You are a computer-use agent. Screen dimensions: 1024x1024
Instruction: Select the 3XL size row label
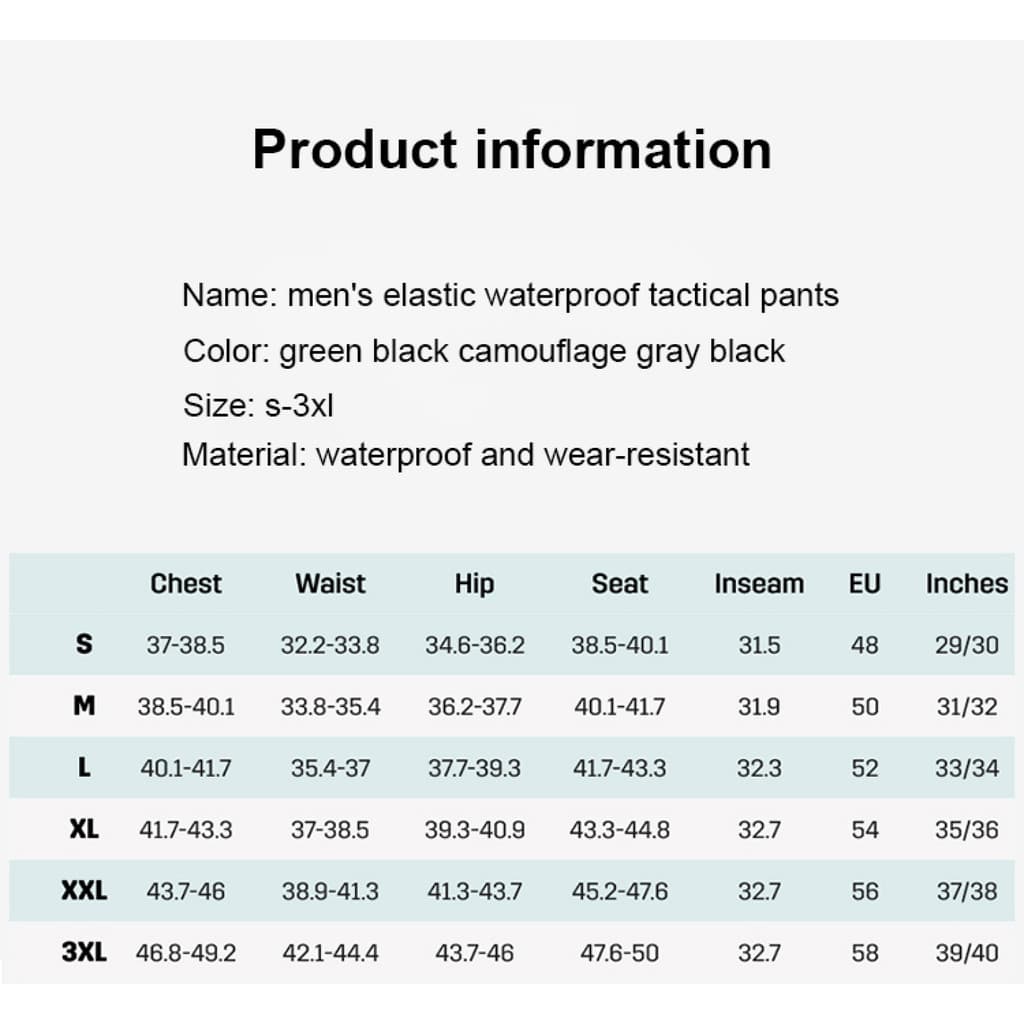point(84,952)
